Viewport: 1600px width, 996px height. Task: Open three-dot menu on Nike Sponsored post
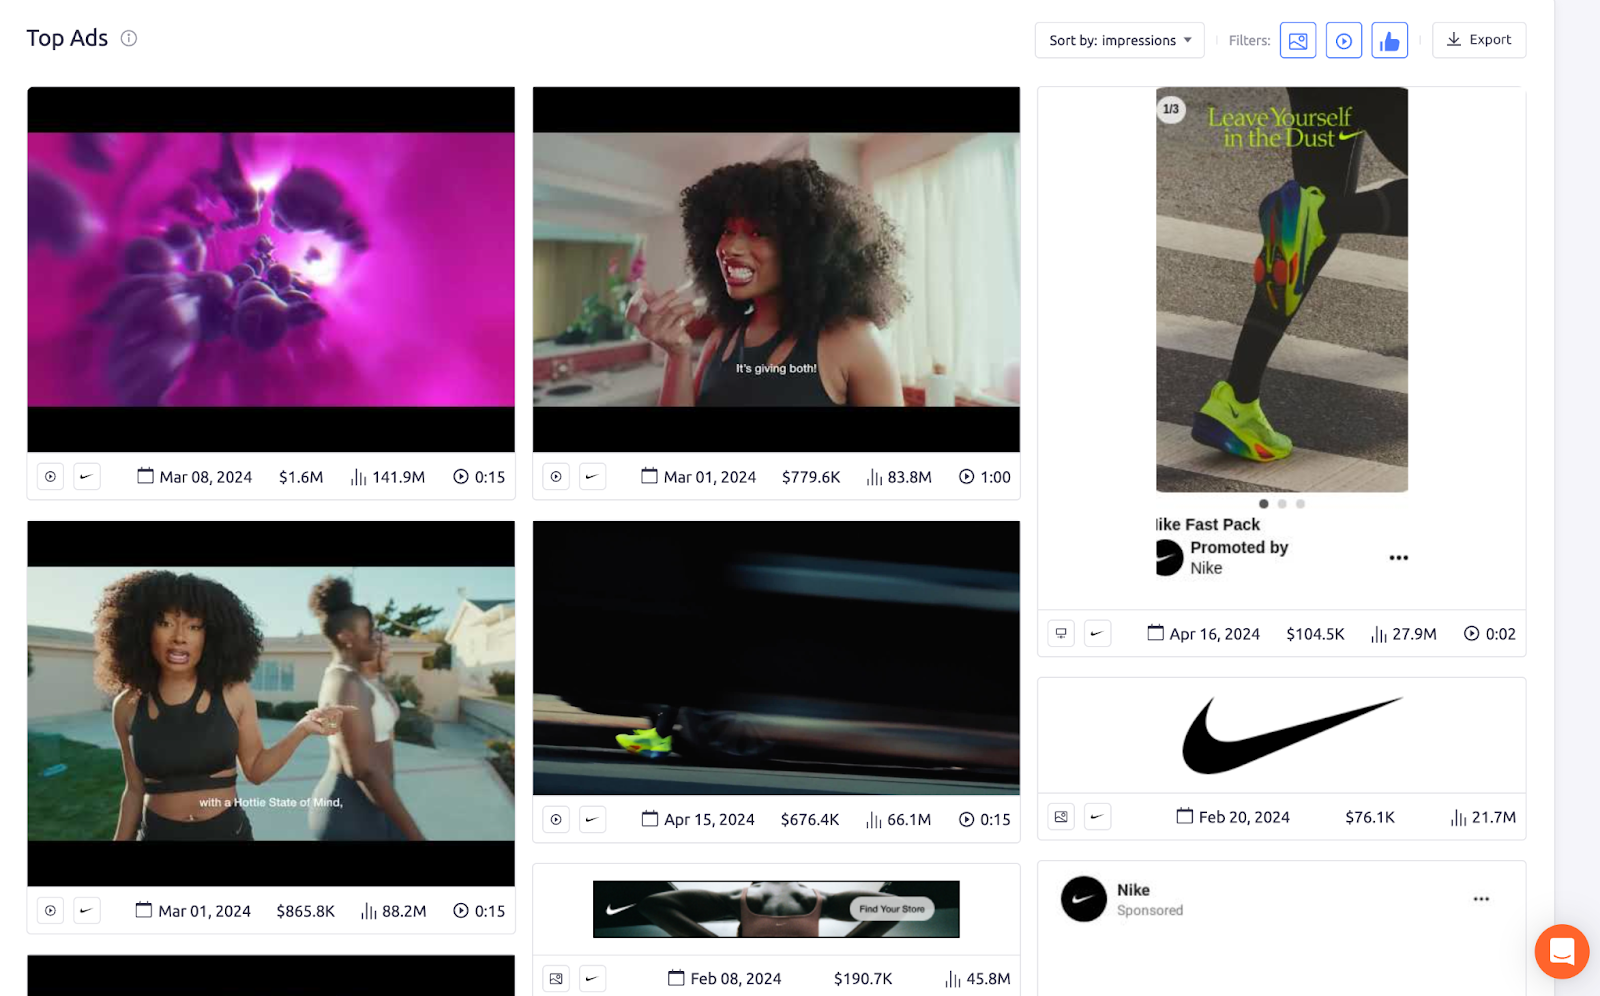(1481, 899)
